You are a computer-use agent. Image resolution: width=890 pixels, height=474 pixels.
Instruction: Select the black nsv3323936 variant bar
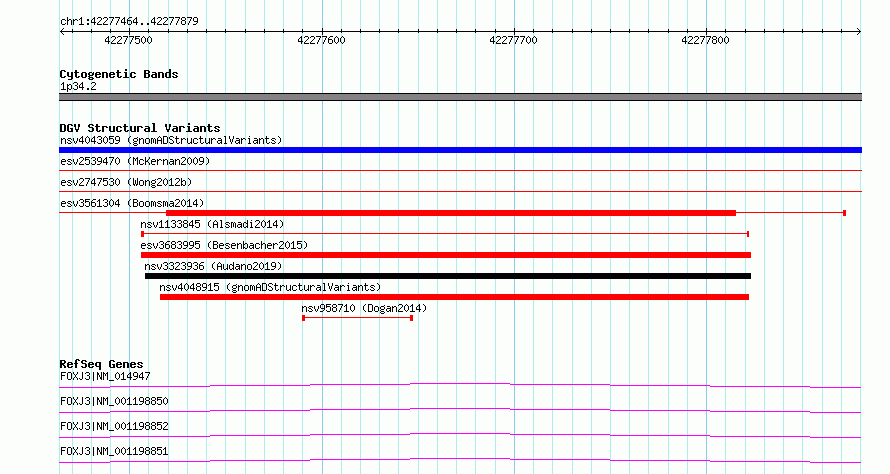click(448, 276)
